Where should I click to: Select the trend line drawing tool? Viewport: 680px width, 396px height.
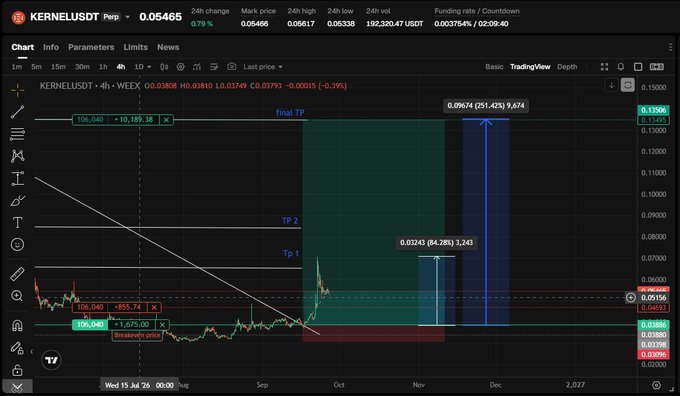coord(17,112)
